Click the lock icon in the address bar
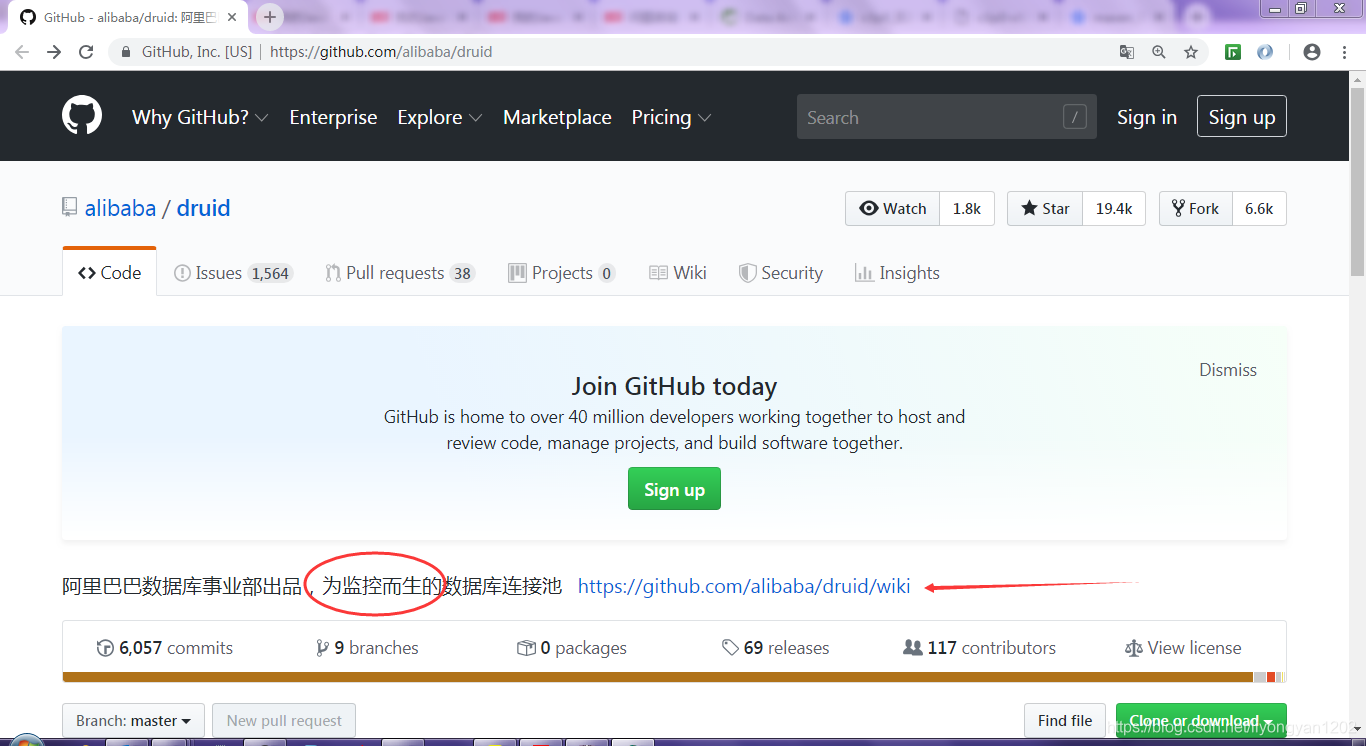 pos(126,52)
